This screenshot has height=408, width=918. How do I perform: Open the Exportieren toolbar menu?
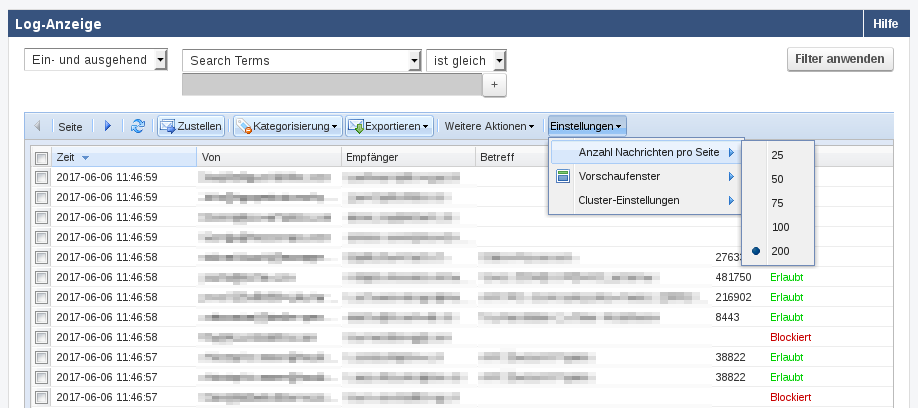point(390,126)
